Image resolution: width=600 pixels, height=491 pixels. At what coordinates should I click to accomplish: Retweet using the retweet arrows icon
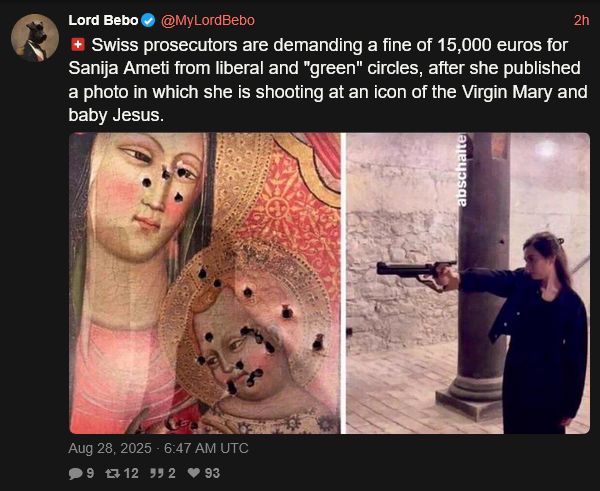112,473
